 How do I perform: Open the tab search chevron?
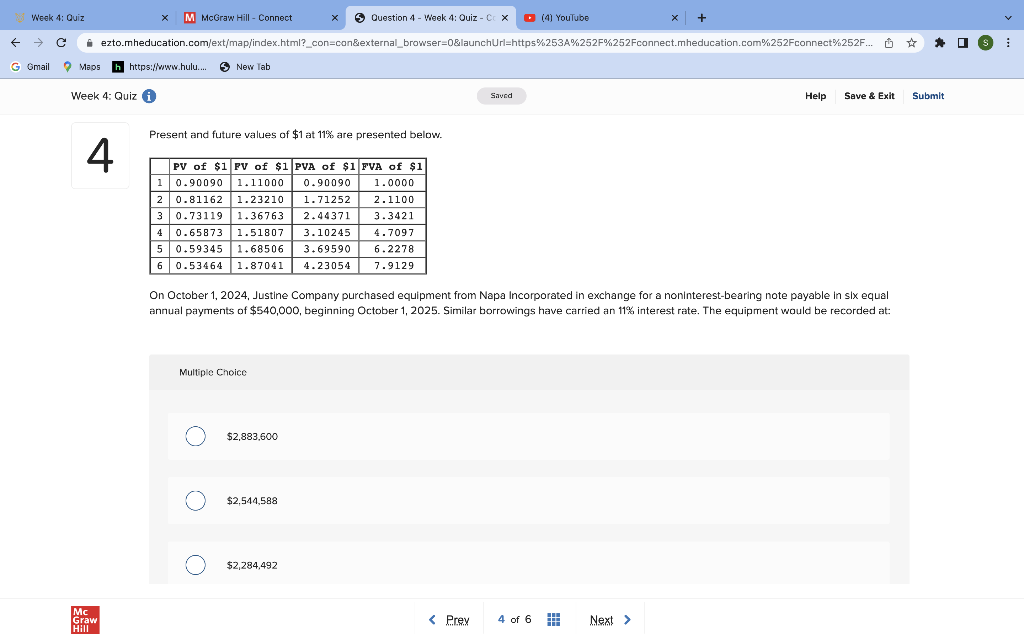(1008, 18)
